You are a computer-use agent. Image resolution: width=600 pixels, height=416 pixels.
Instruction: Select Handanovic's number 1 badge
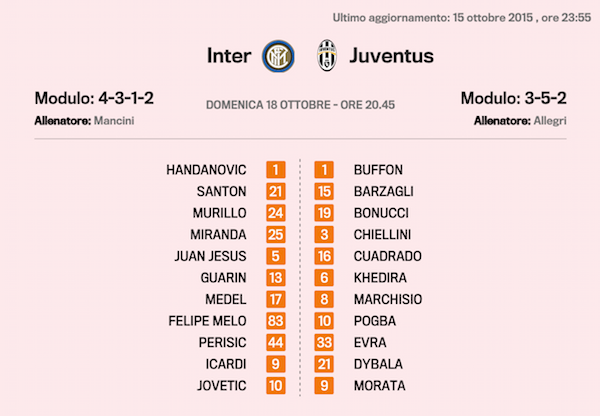(x=275, y=170)
